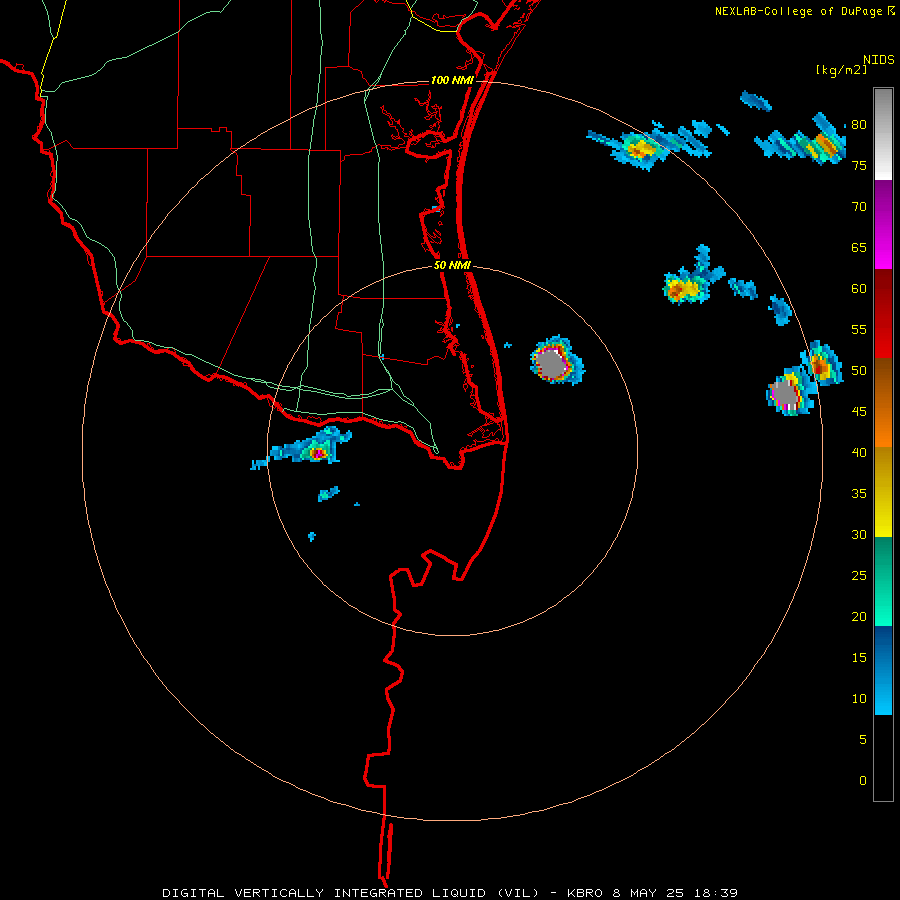The width and height of the screenshot is (900, 900).
Task: Click the 60 value on the color scale
Action: [x=859, y=289]
